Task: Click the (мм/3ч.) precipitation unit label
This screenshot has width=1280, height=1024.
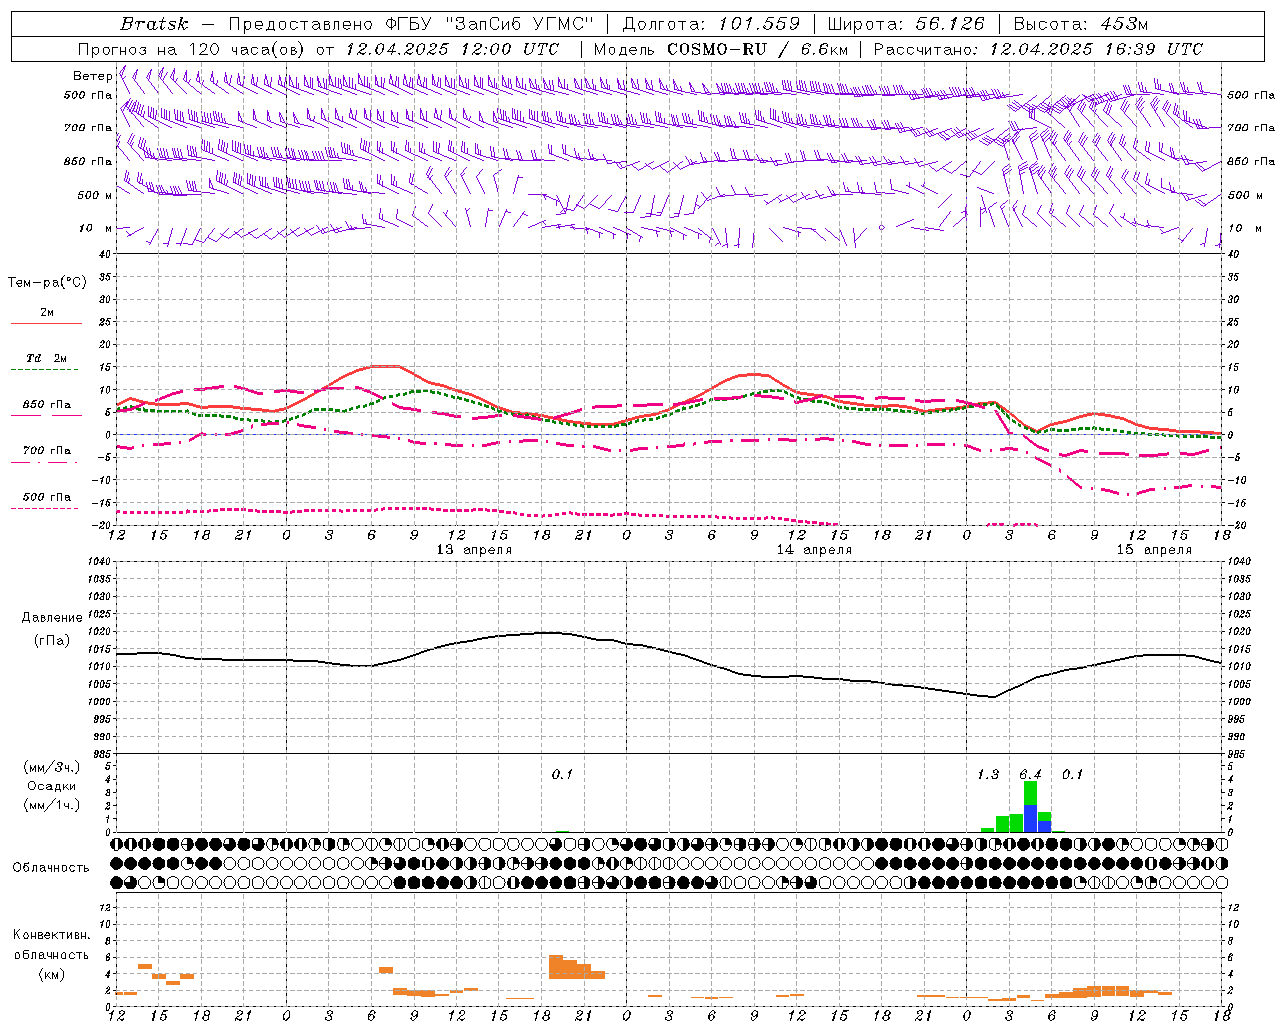Action: pyautogui.click(x=50, y=767)
